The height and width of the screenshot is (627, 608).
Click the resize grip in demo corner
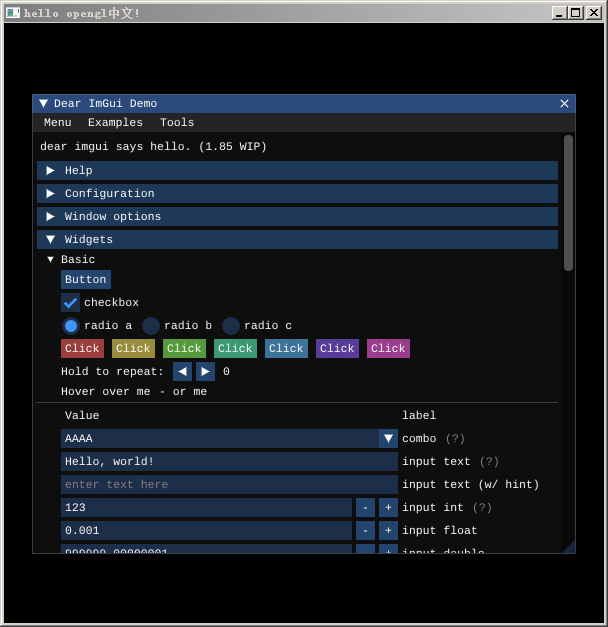(x=570, y=548)
